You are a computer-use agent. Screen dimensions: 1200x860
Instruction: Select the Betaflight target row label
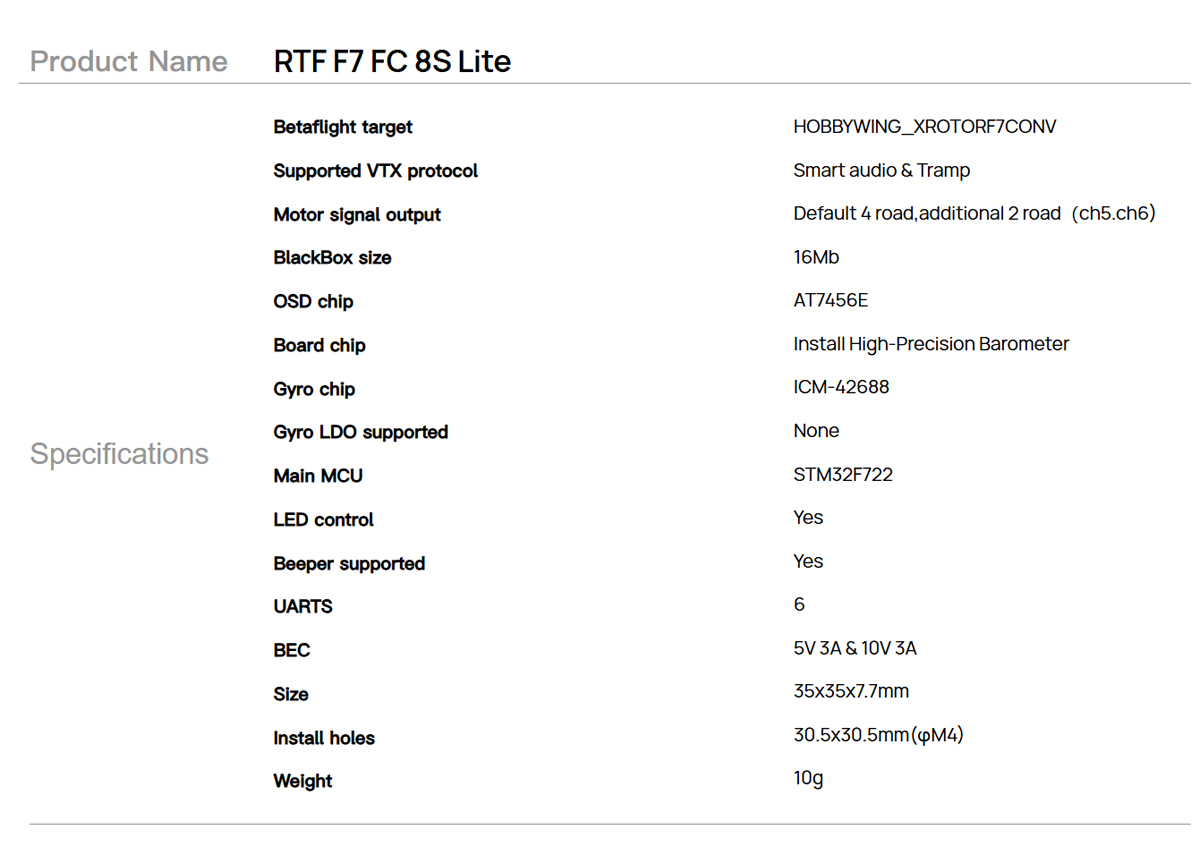tap(342, 127)
